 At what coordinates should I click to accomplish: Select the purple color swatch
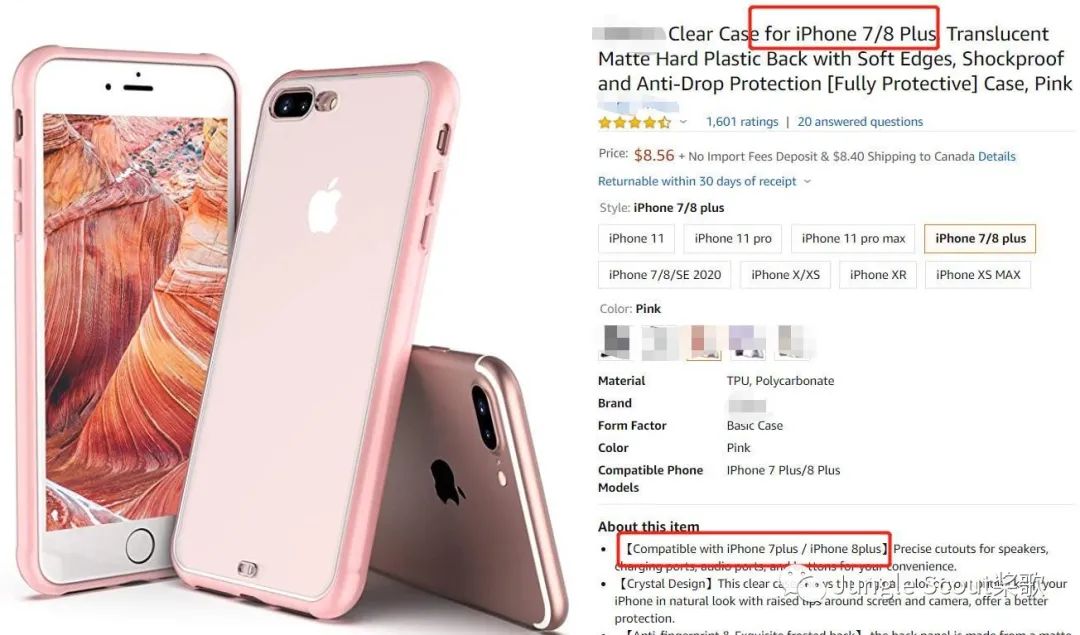click(747, 342)
